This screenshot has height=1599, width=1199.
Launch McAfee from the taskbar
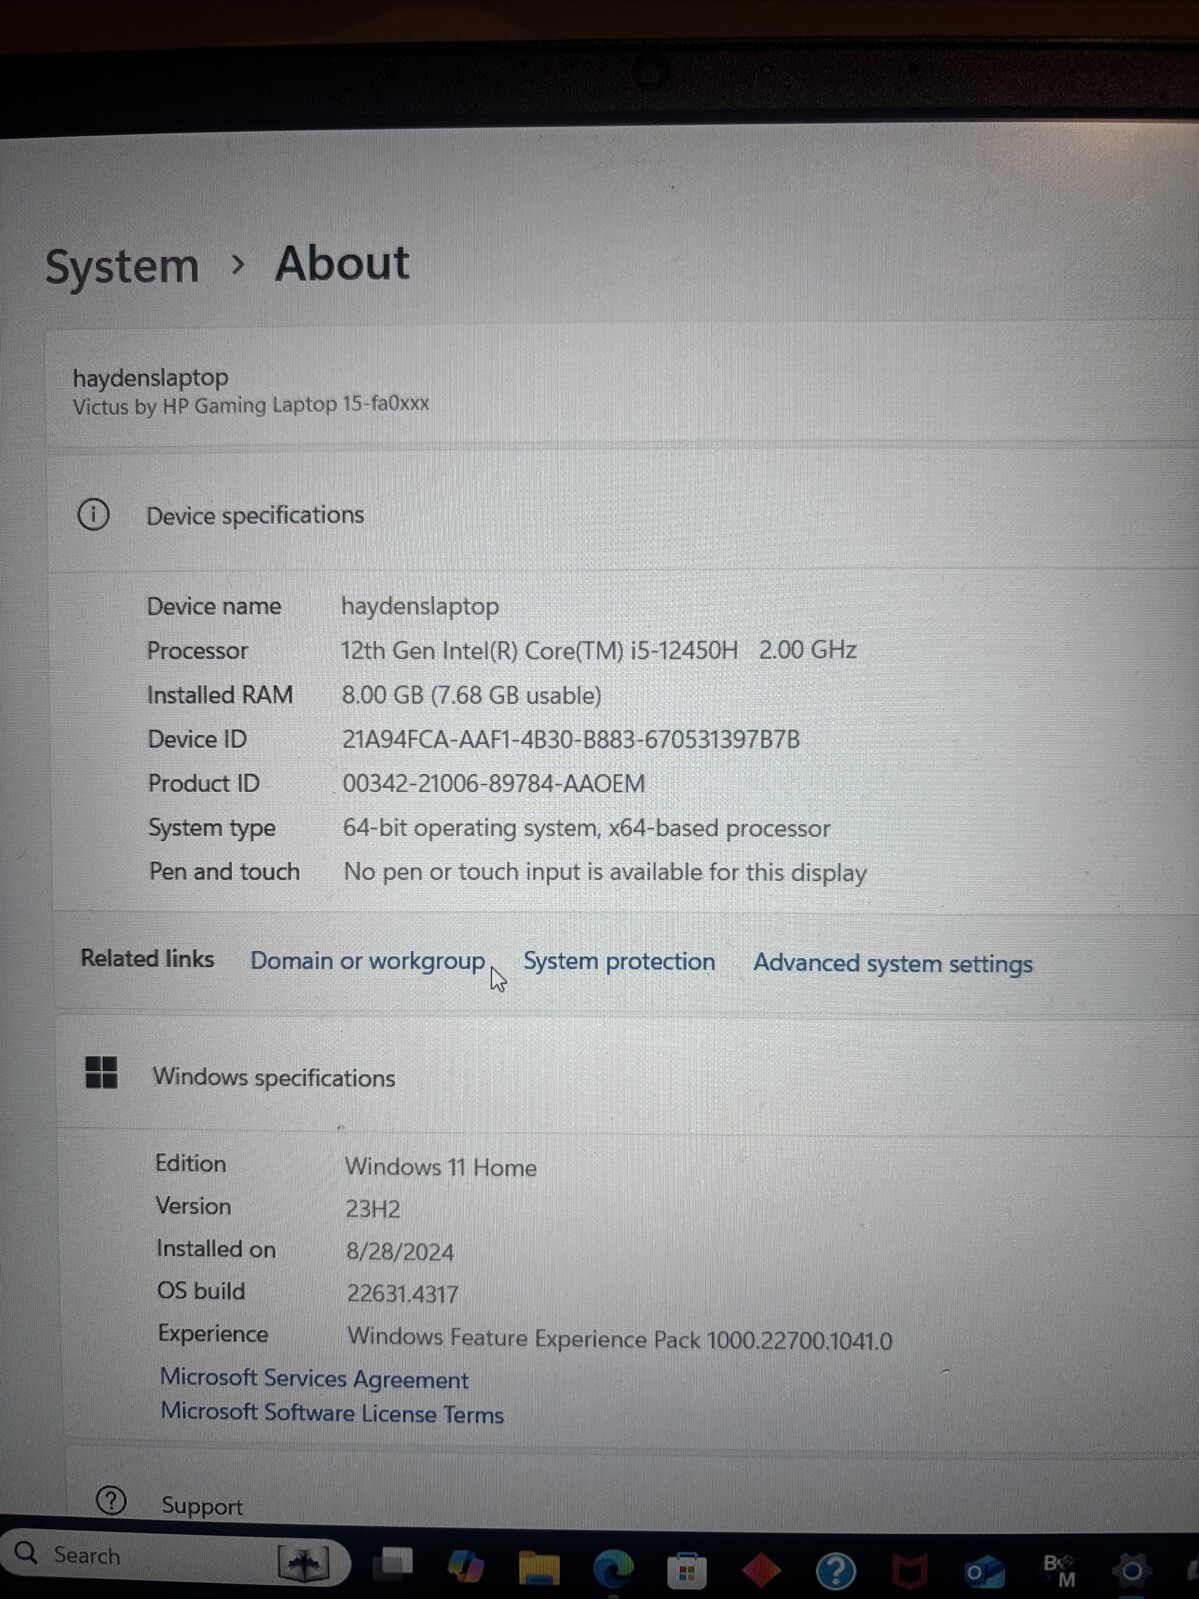click(x=909, y=1571)
